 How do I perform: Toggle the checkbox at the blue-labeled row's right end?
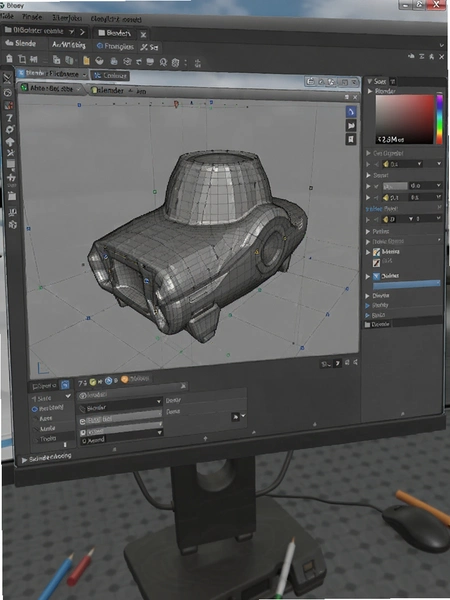coord(439,207)
